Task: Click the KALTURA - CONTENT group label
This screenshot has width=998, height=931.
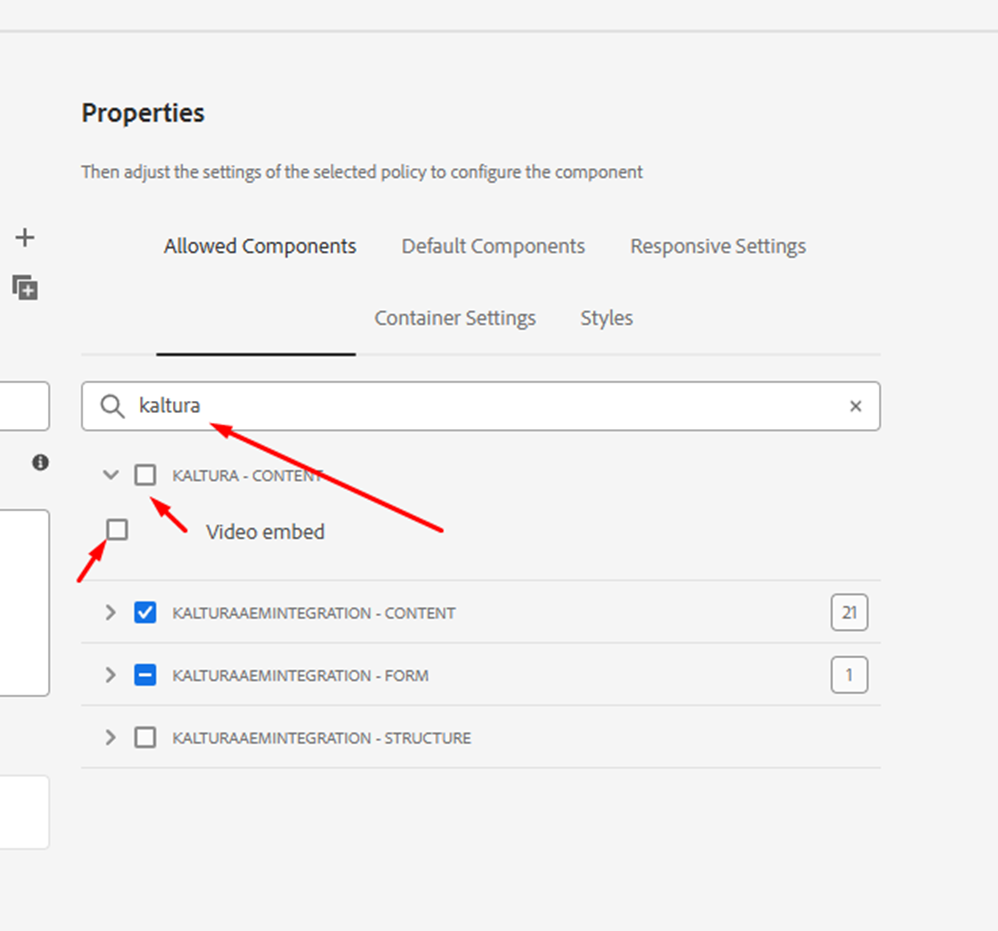Action: (x=248, y=475)
